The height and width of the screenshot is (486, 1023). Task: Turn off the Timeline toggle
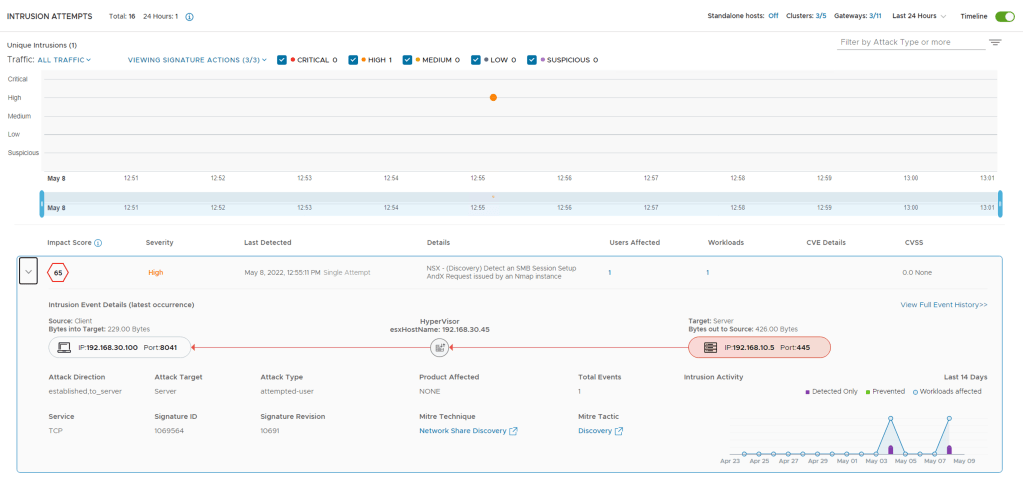(1004, 16)
